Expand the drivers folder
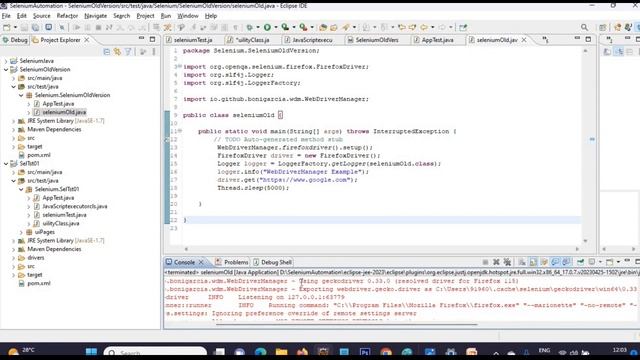 pyautogui.click(x=13, y=258)
